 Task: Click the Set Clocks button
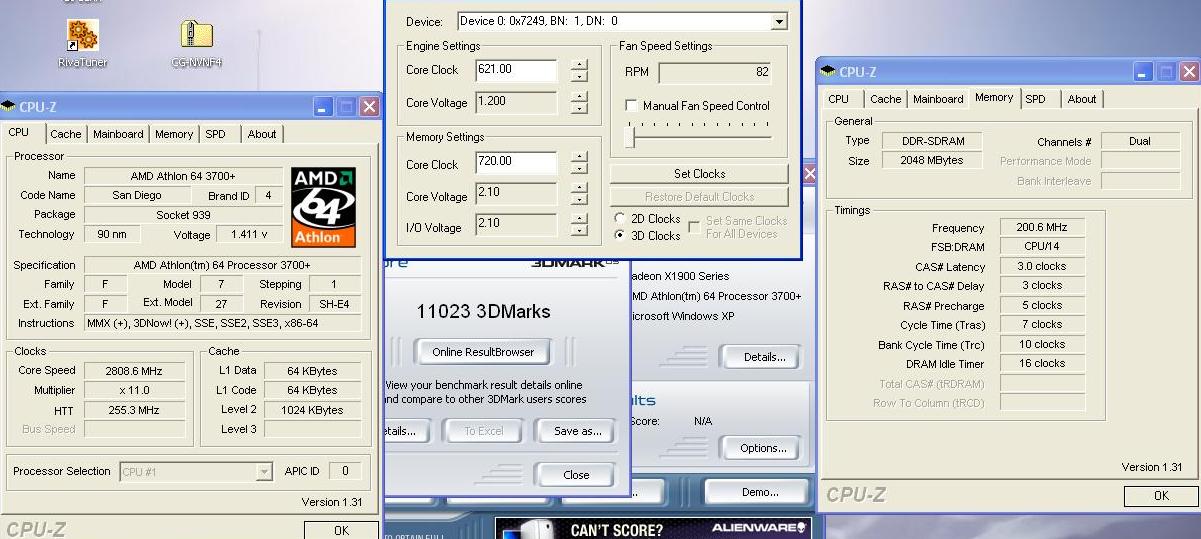point(699,173)
